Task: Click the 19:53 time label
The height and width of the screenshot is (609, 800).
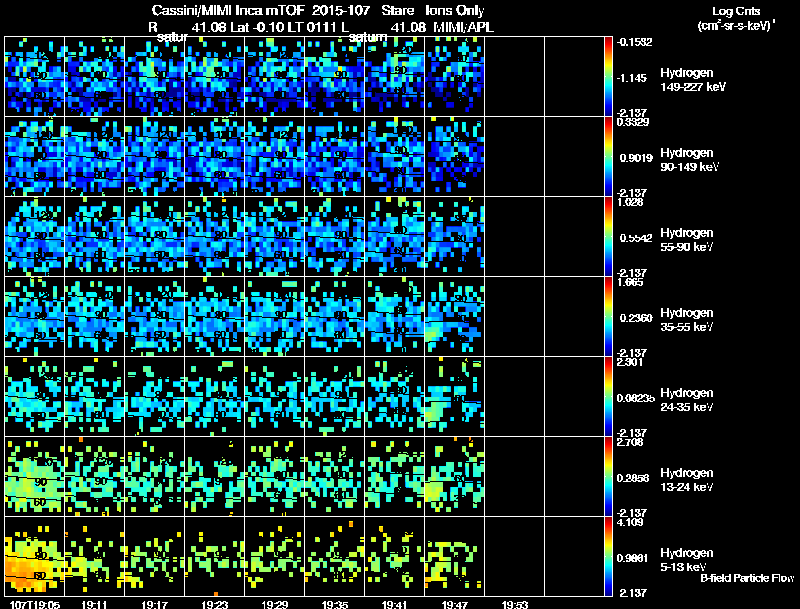Action: (x=514, y=604)
